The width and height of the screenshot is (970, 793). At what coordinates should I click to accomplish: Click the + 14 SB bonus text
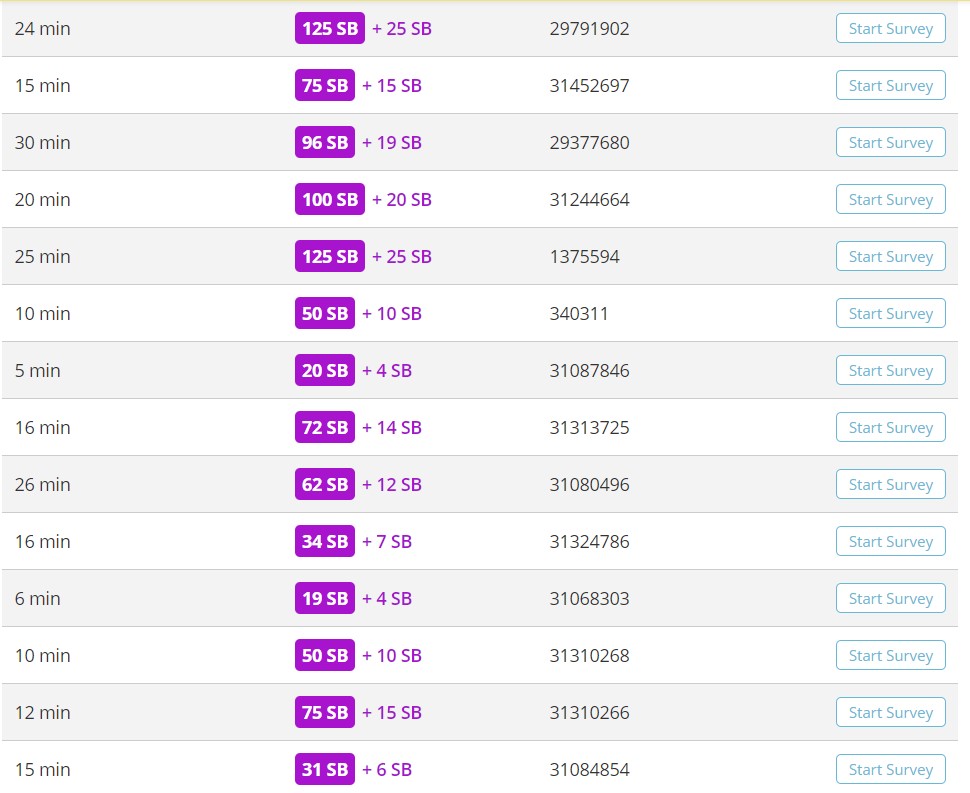point(392,427)
